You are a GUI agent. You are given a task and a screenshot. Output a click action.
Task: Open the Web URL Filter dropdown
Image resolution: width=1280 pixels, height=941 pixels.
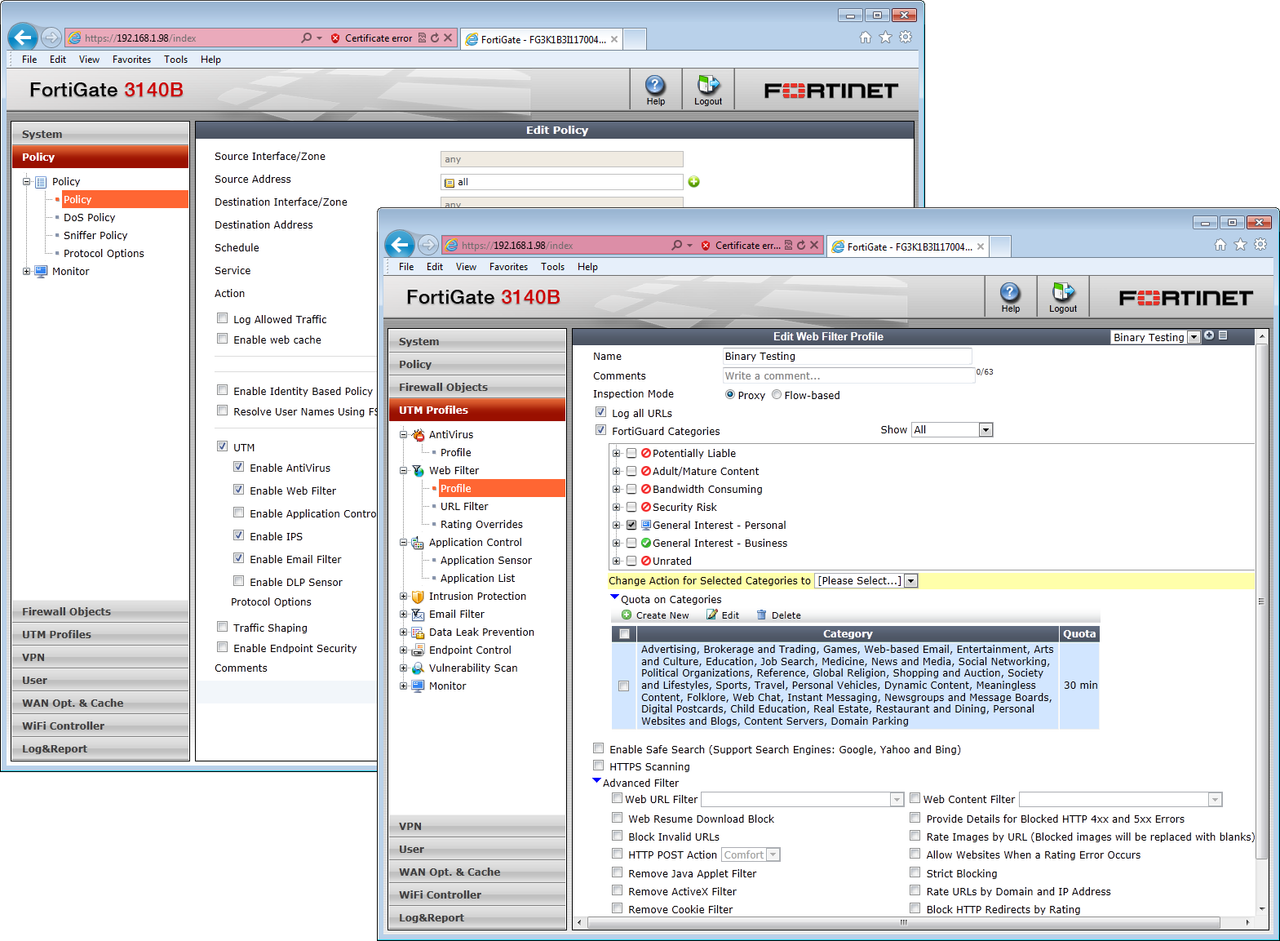pos(803,800)
